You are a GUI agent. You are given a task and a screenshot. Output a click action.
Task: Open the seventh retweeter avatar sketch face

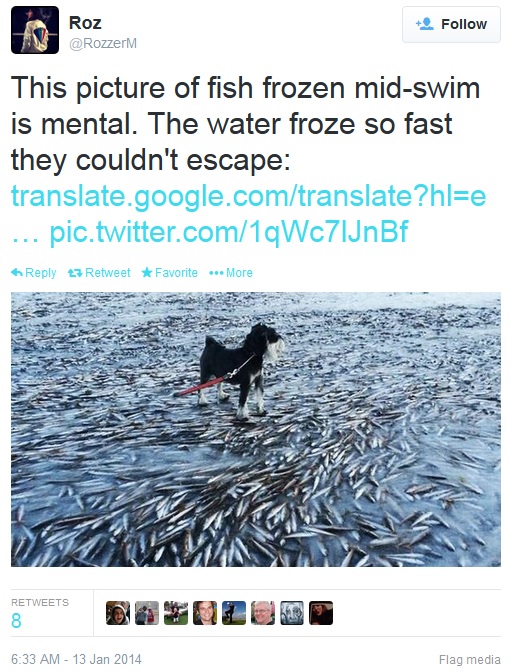292,613
